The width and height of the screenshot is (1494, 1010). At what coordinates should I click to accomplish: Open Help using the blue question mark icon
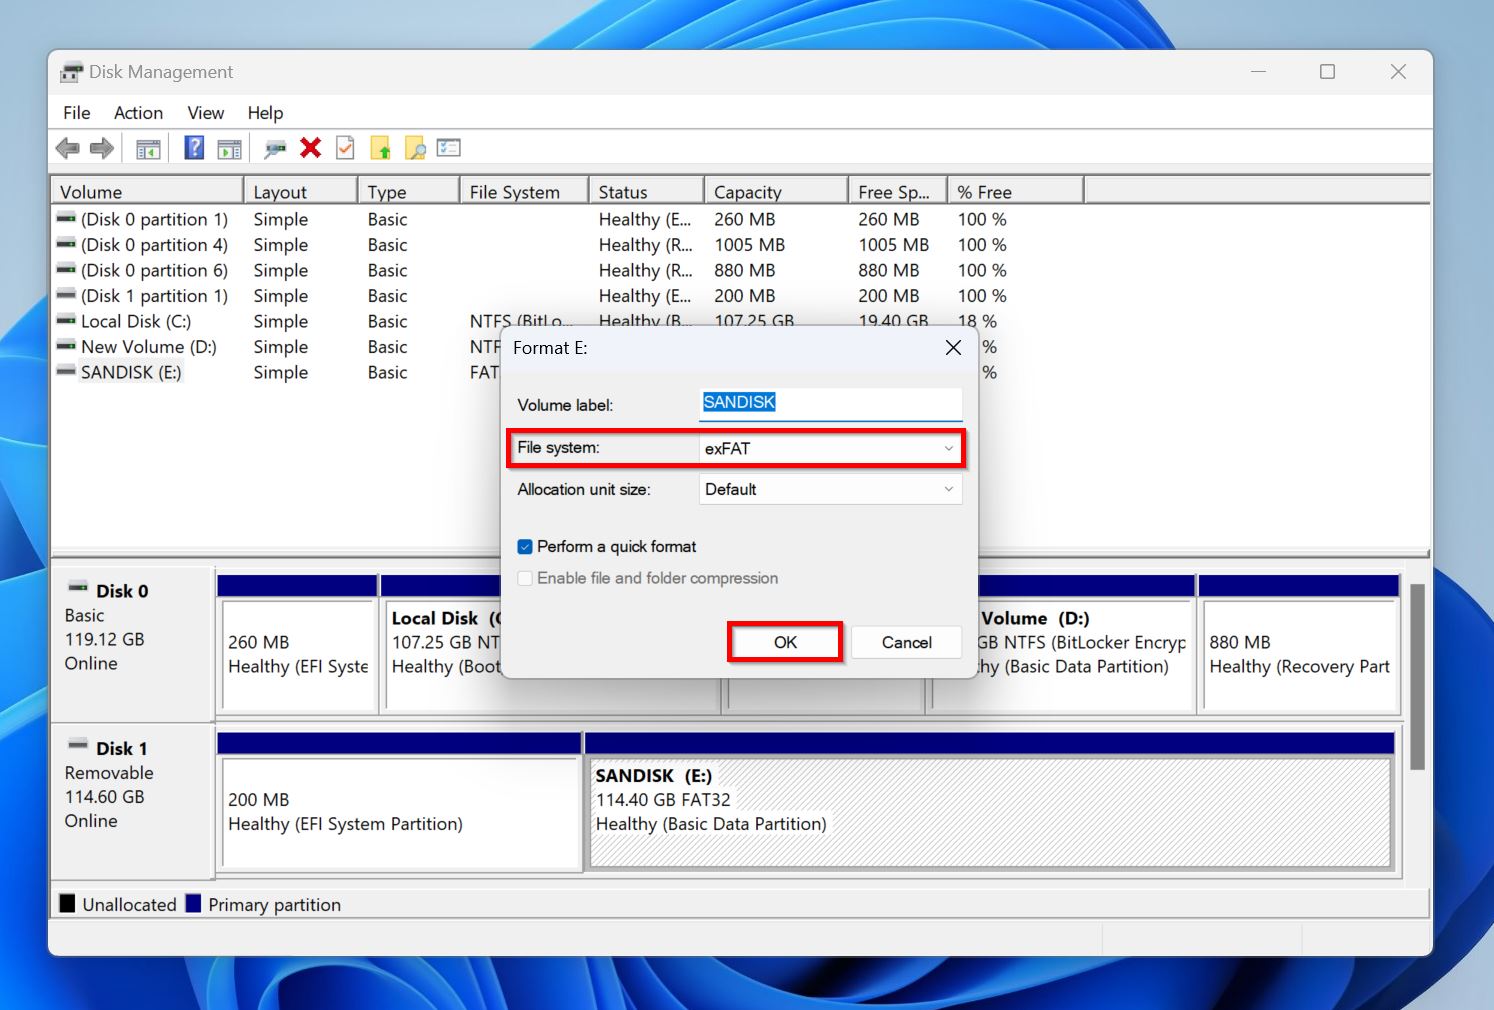coord(193,147)
